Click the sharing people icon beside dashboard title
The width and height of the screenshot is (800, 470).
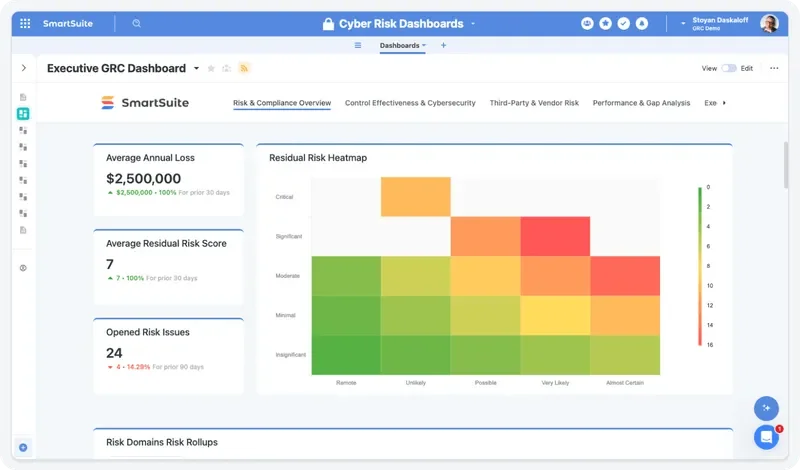pos(227,68)
